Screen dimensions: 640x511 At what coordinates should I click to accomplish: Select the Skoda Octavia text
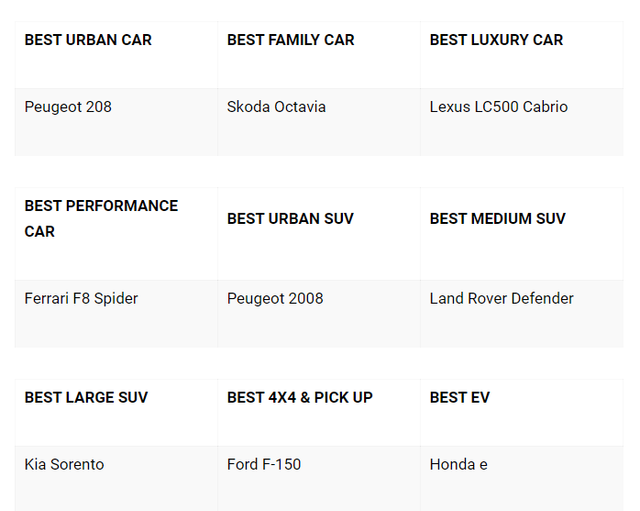pos(276,107)
